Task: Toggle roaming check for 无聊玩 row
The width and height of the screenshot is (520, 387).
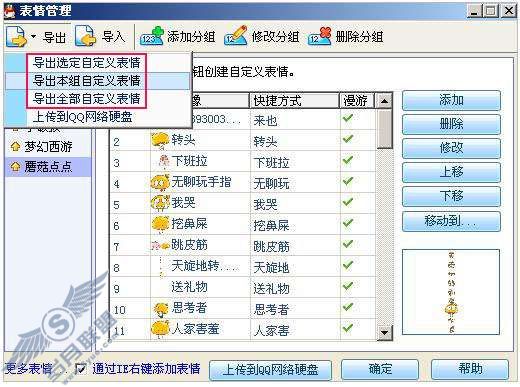Action: coord(348,181)
